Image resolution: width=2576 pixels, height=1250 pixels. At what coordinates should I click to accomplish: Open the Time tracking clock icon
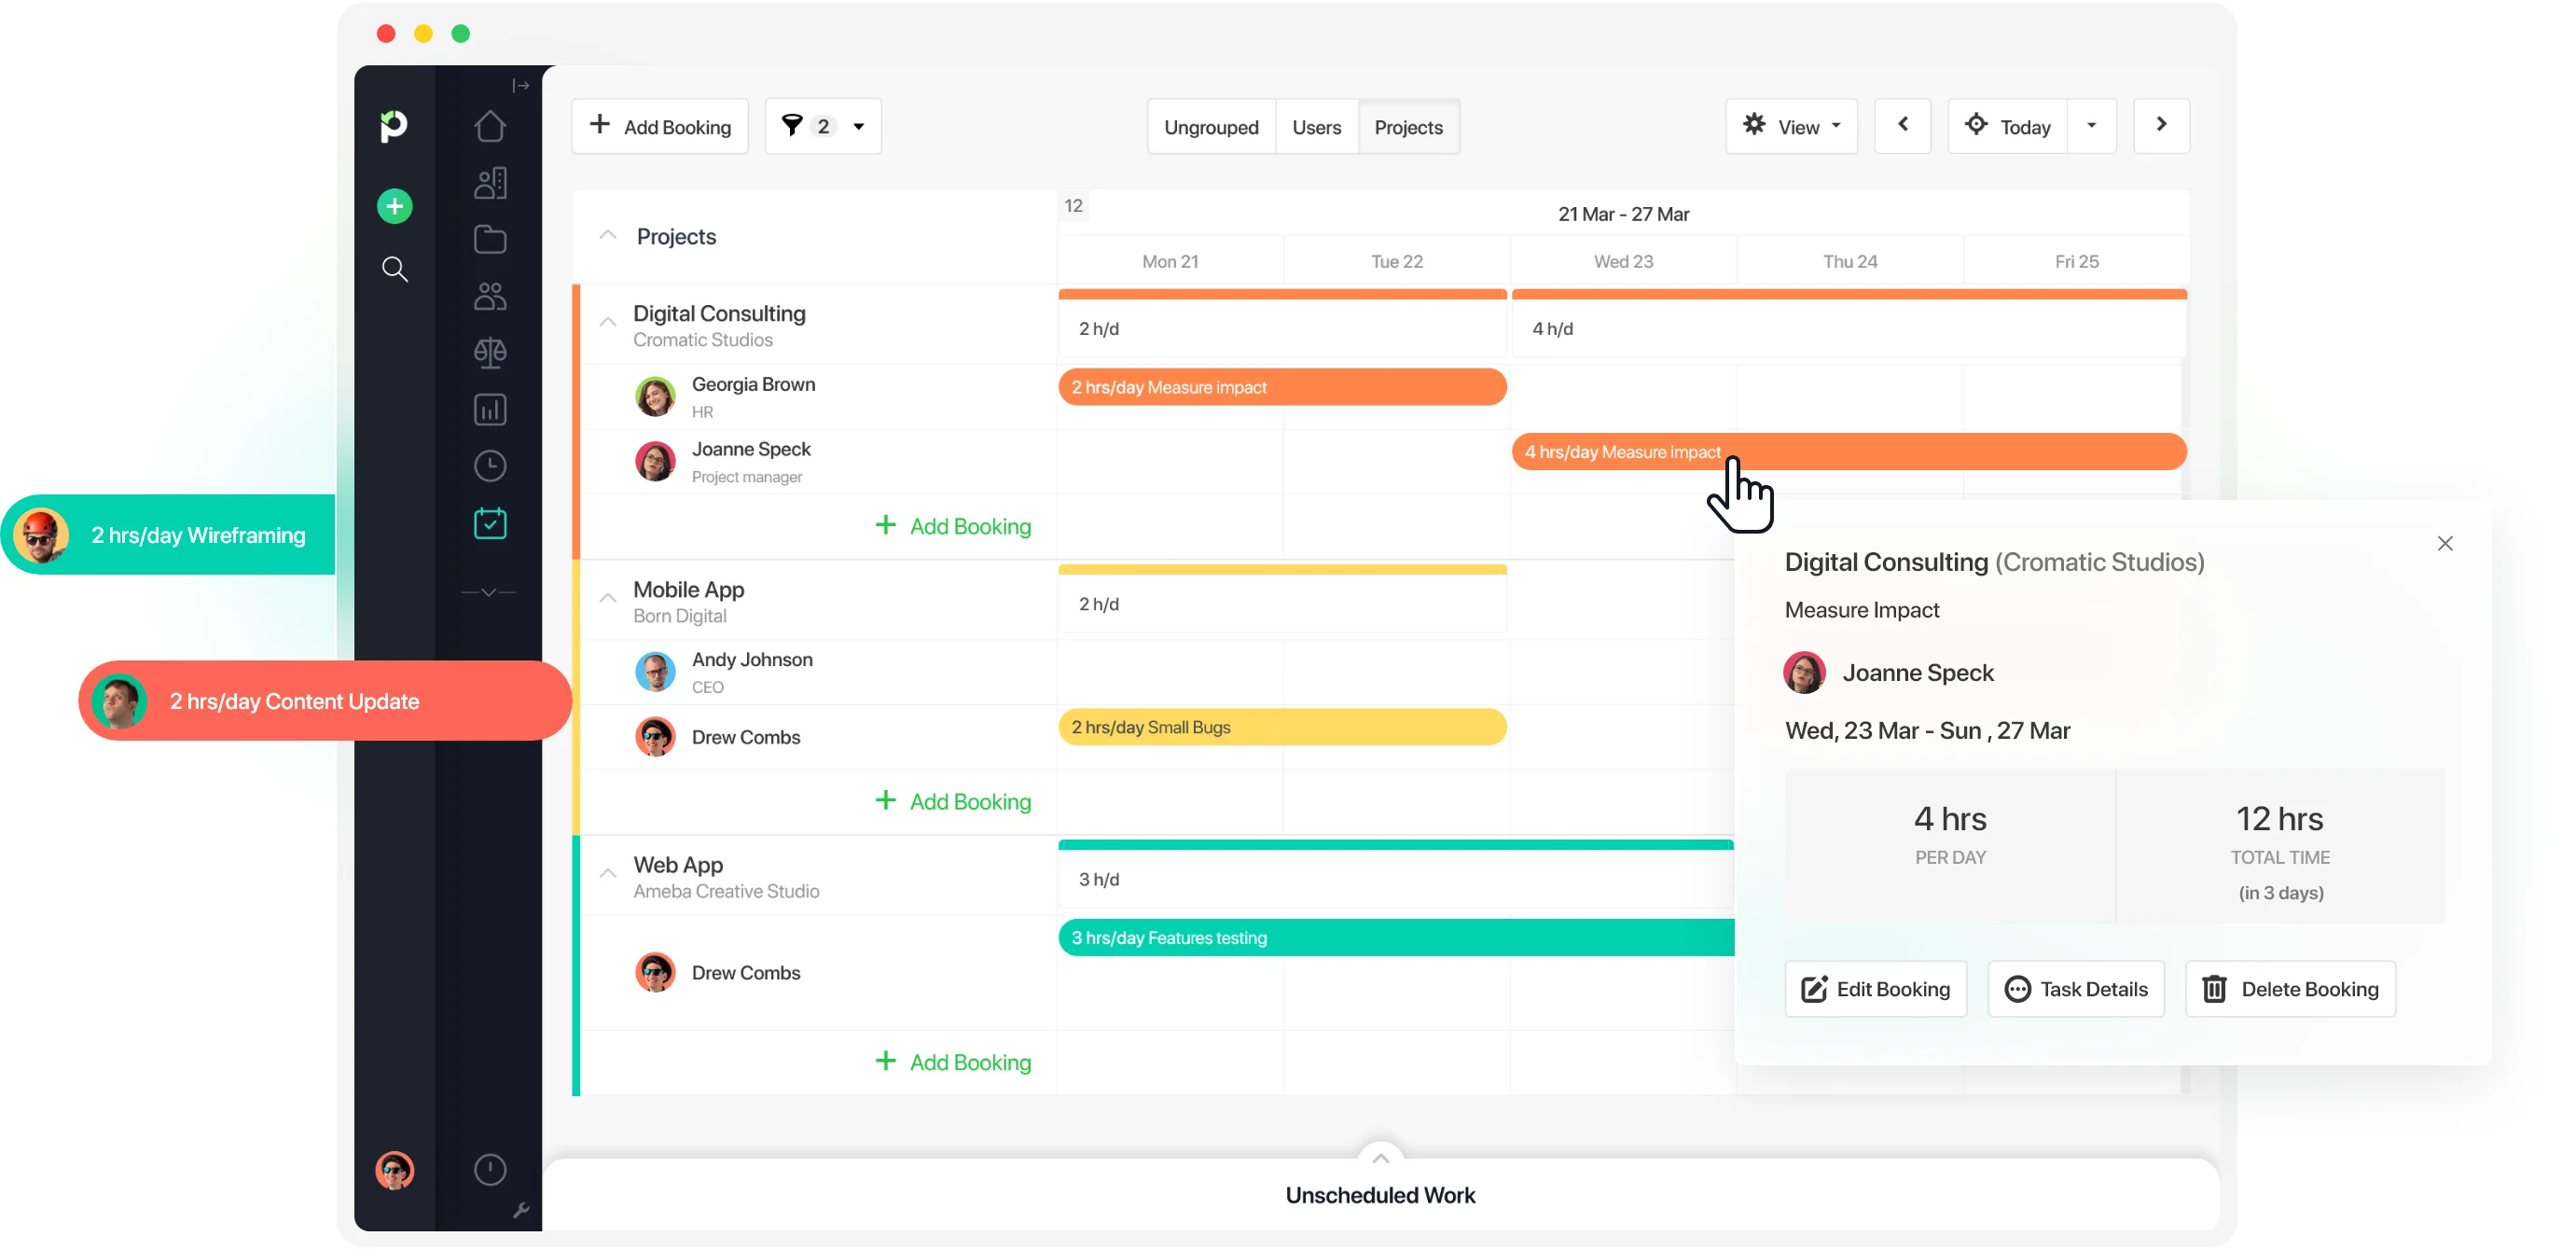click(x=491, y=465)
